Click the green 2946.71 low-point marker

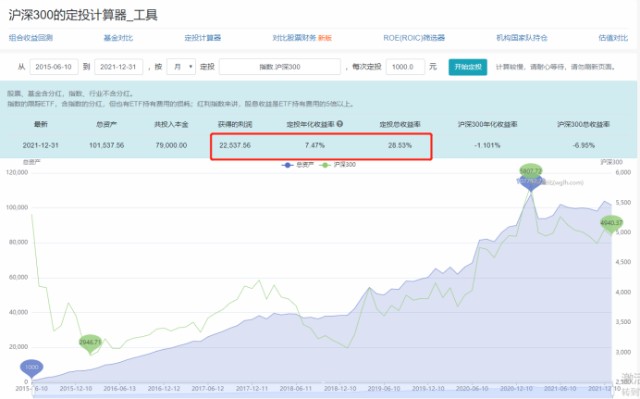point(90,343)
